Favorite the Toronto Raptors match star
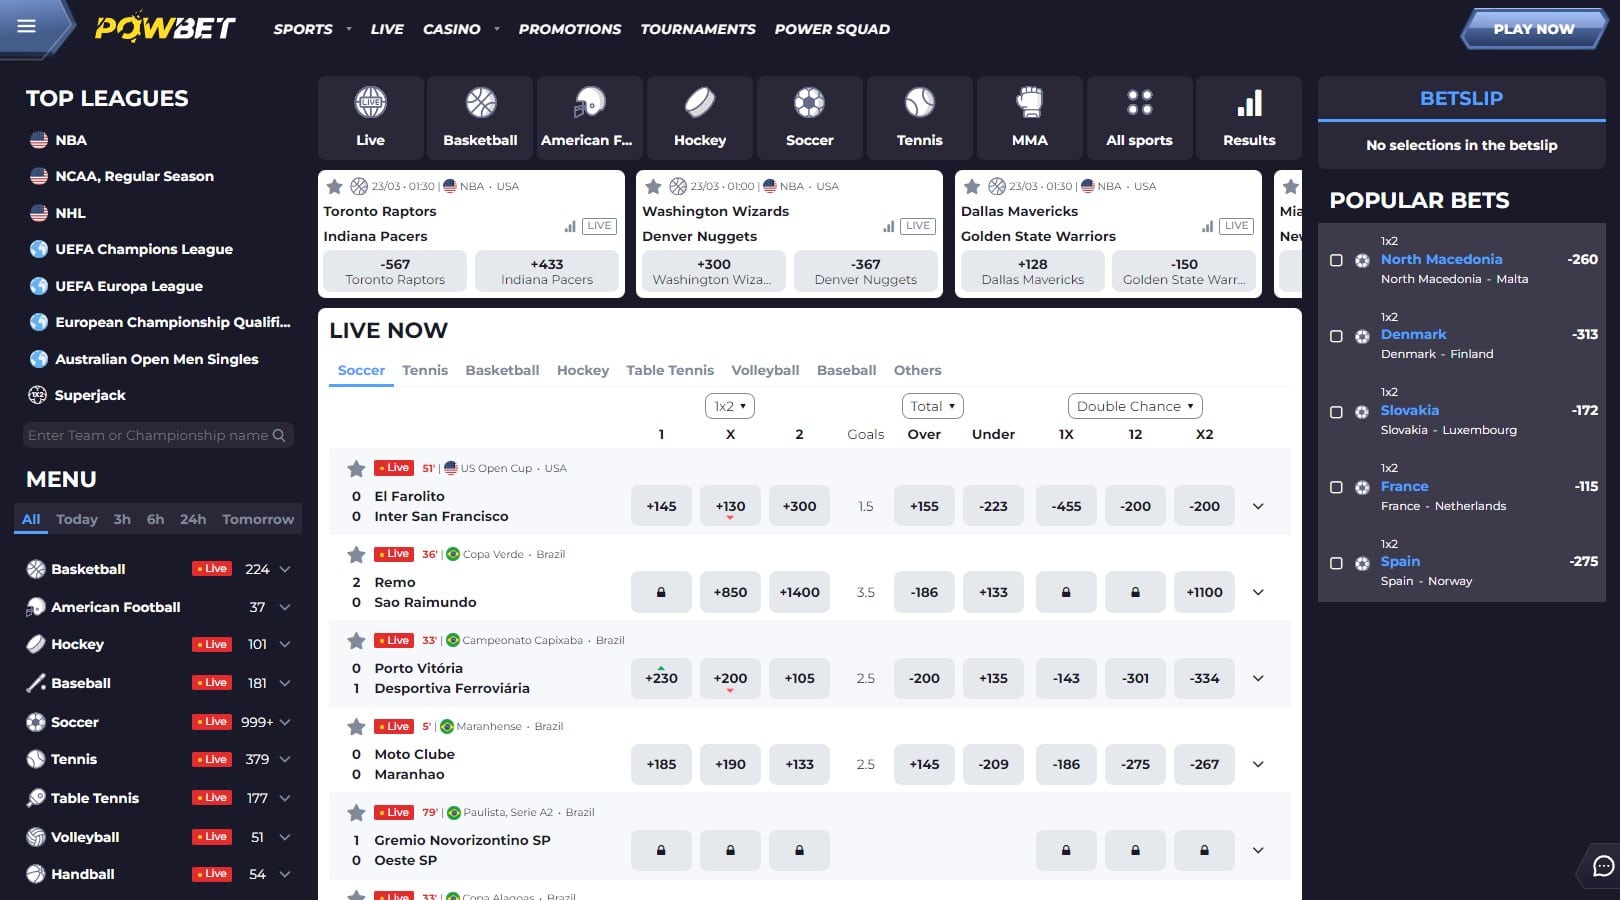 (x=334, y=186)
